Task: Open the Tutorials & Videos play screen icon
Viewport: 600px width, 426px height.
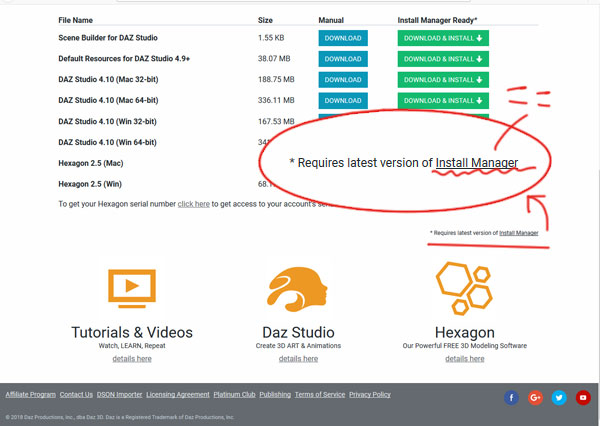Action: [x=132, y=289]
